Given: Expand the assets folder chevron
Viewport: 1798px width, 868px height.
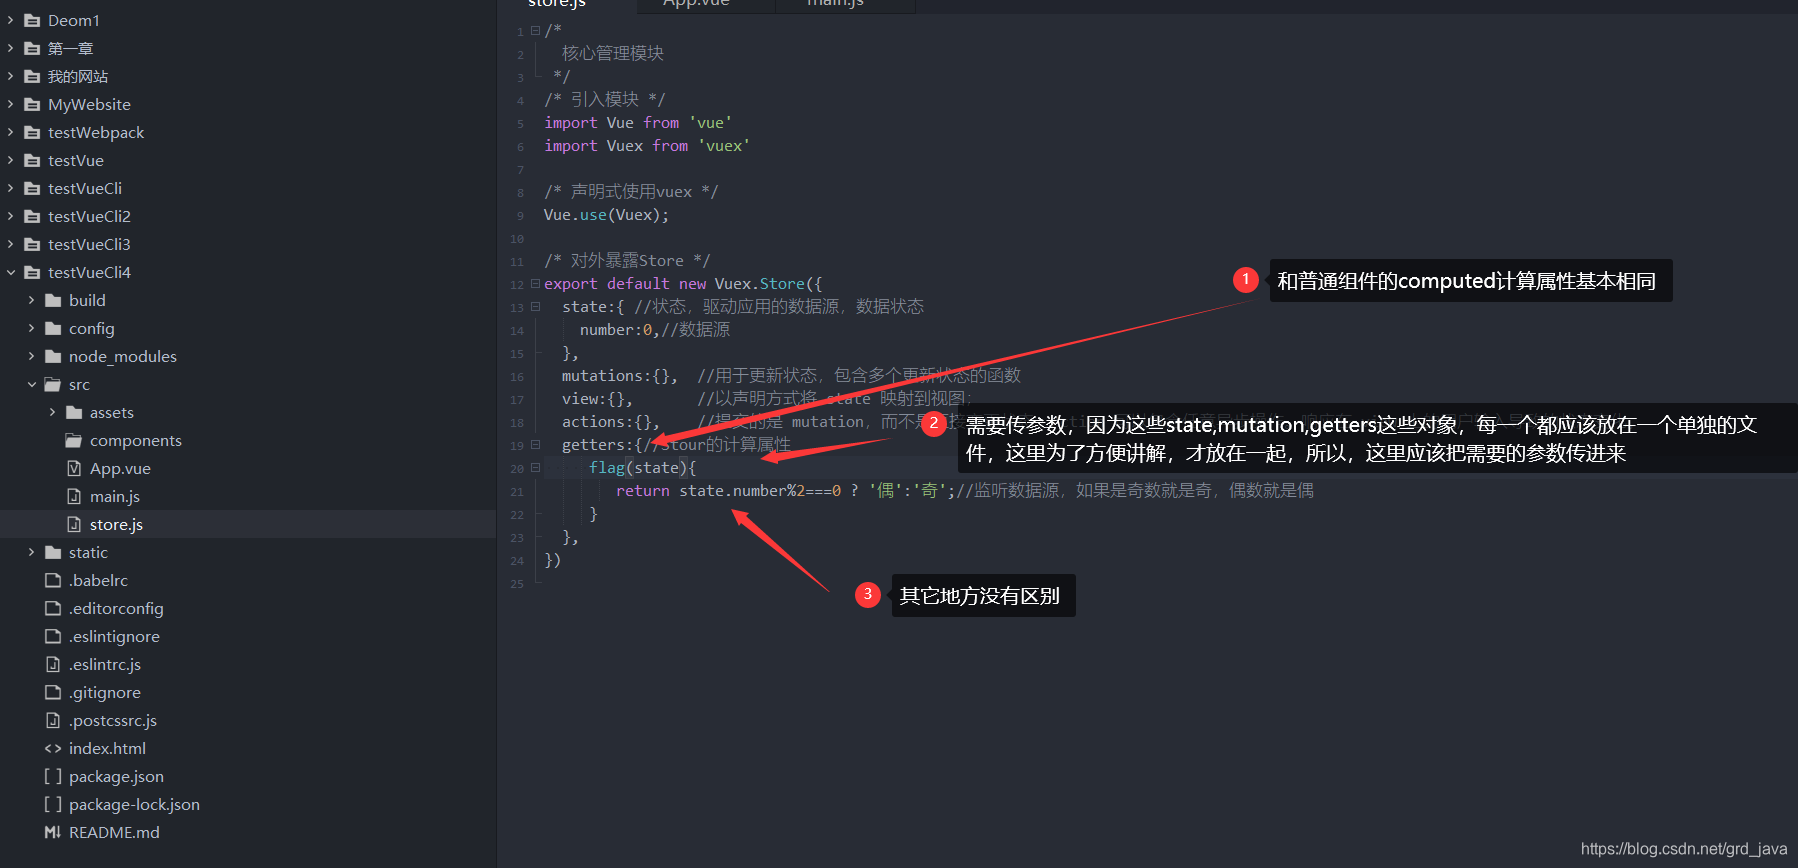Looking at the screenshot, I should pyautogui.click(x=53, y=412).
